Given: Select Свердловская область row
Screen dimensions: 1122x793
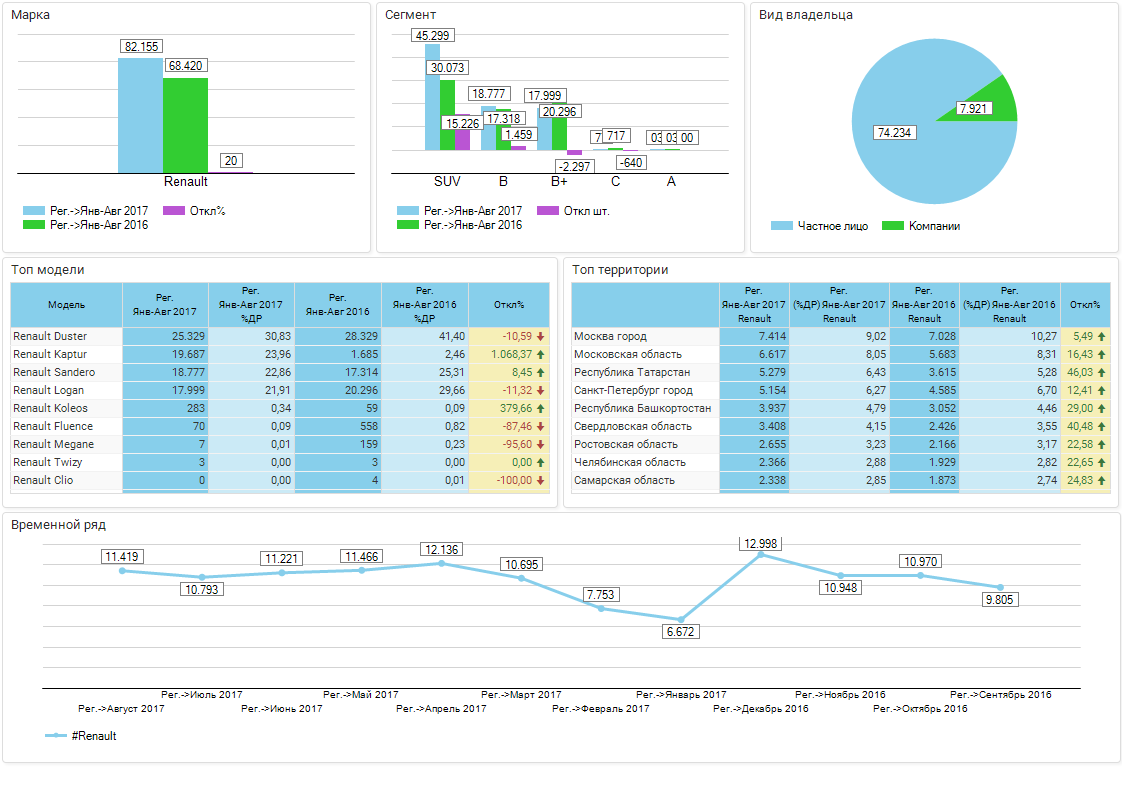Looking at the screenshot, I should pyautogui.click(x=841, y=427).
